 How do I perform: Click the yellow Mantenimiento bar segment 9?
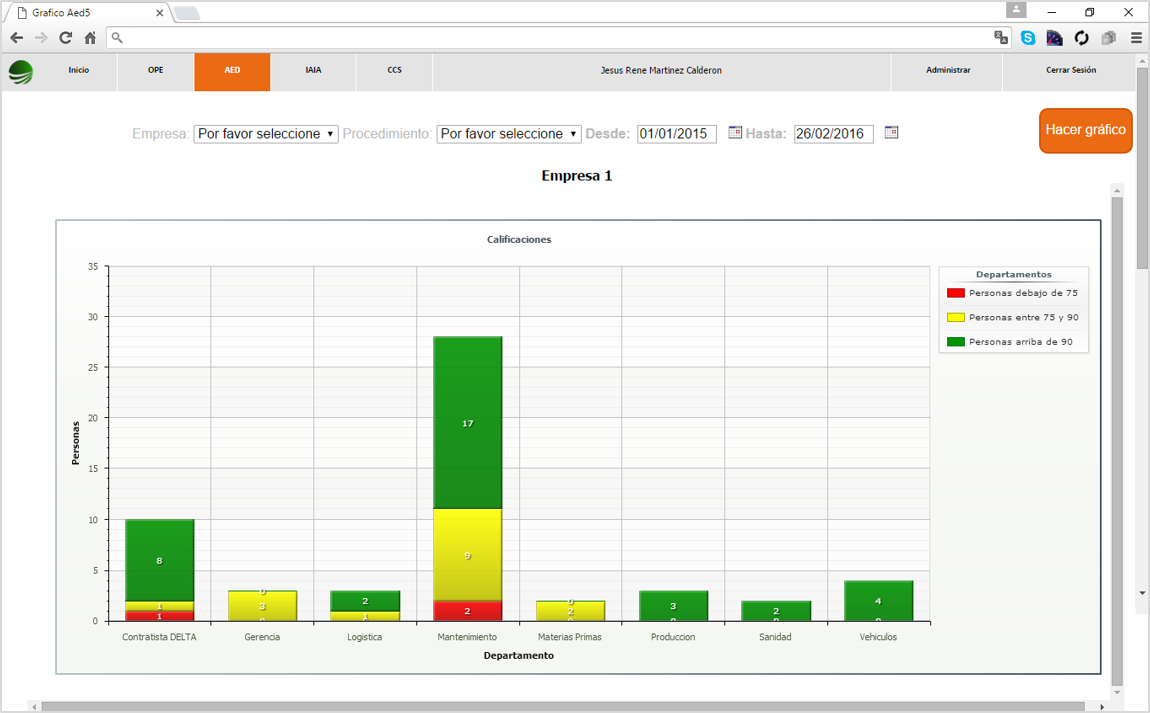tap(468, 555)
